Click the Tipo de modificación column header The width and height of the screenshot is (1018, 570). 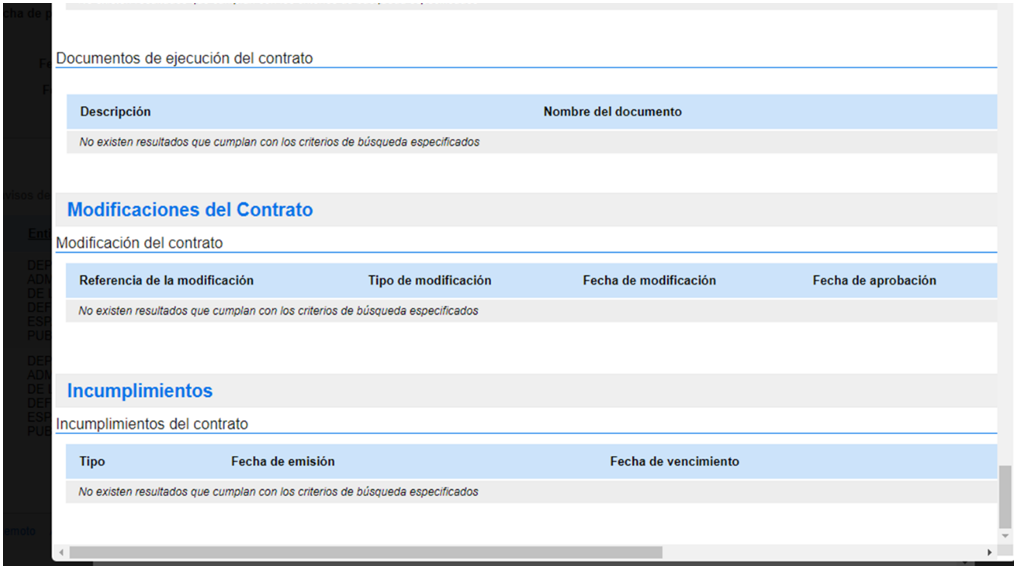(429, 281)
